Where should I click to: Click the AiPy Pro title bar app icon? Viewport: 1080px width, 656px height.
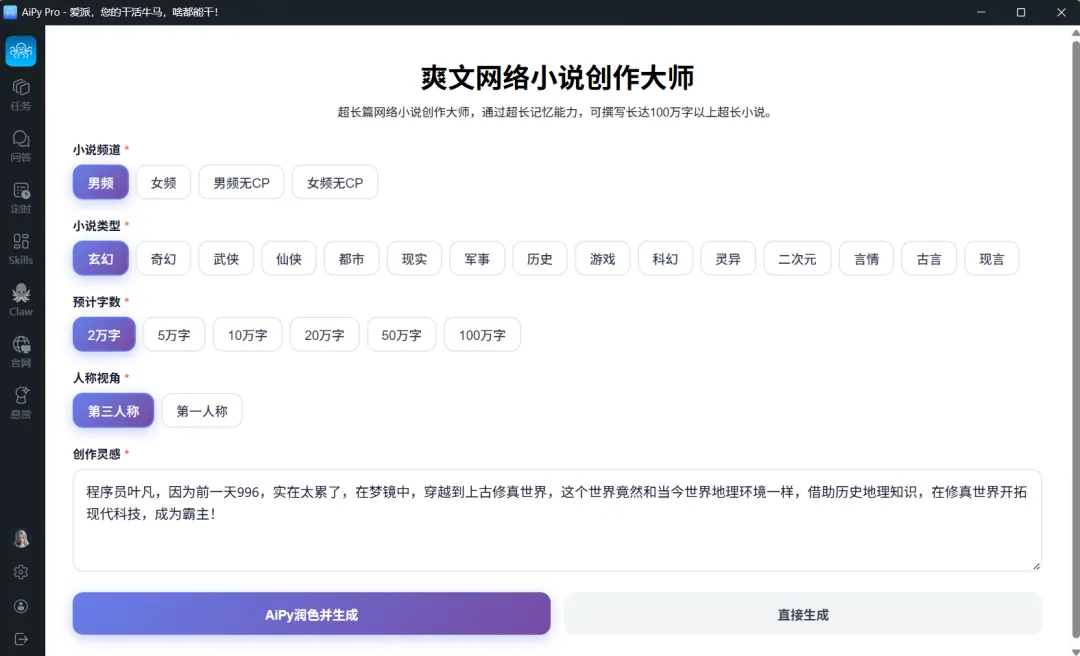coord(10,12)
